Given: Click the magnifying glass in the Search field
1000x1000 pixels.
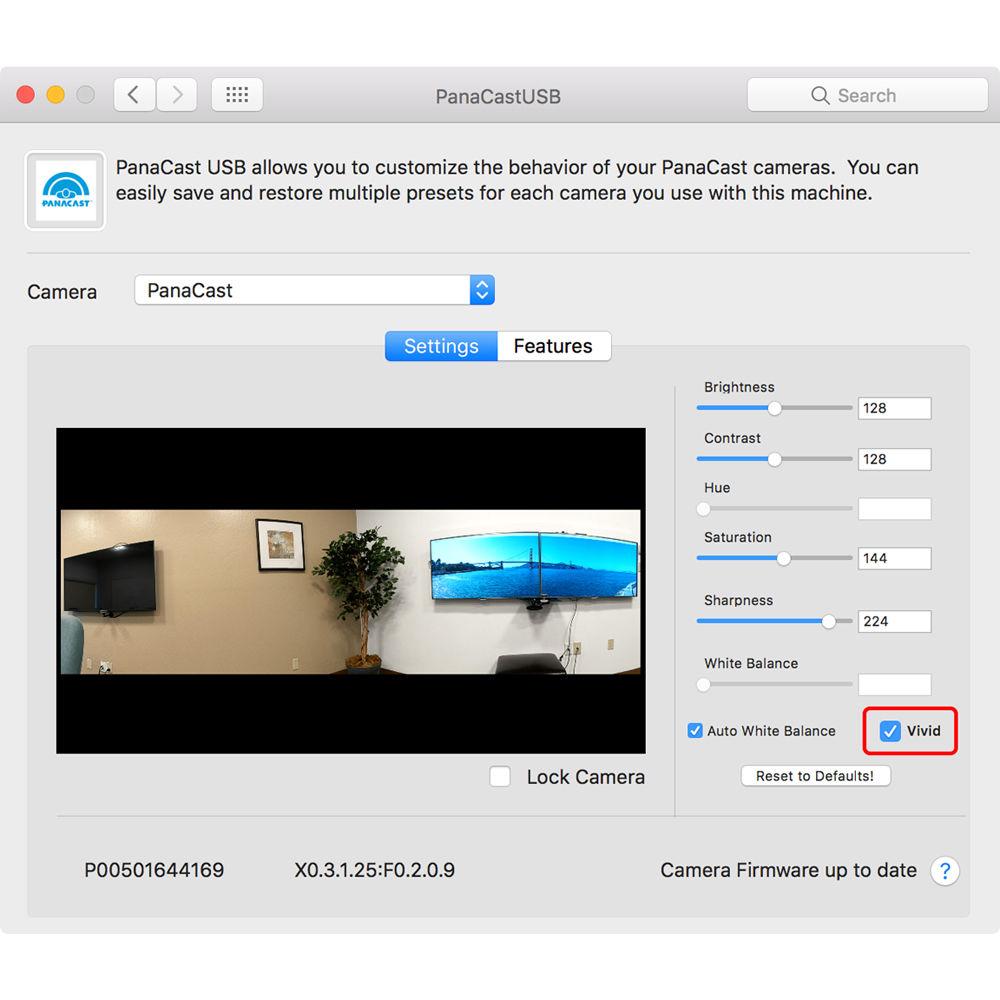Looking at the screenshot, I should pos(820,95).
